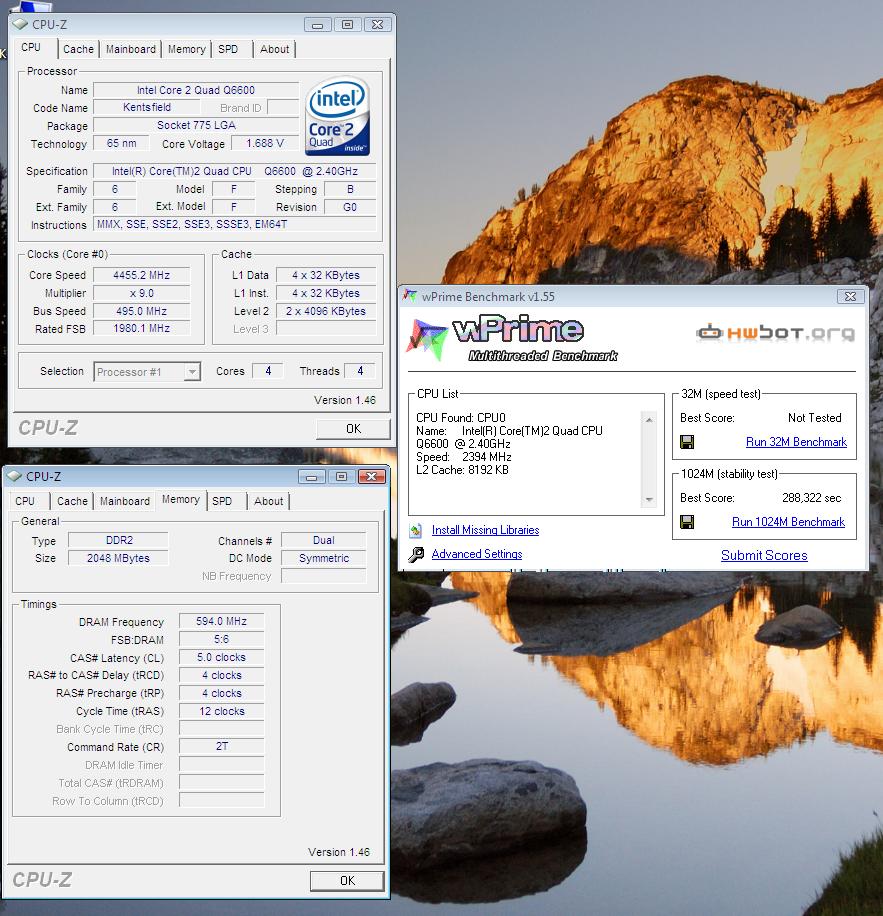Open SPD tab in bottom CPU-Z window
This screenshot has width=883, height=916.
coord(222,501)
